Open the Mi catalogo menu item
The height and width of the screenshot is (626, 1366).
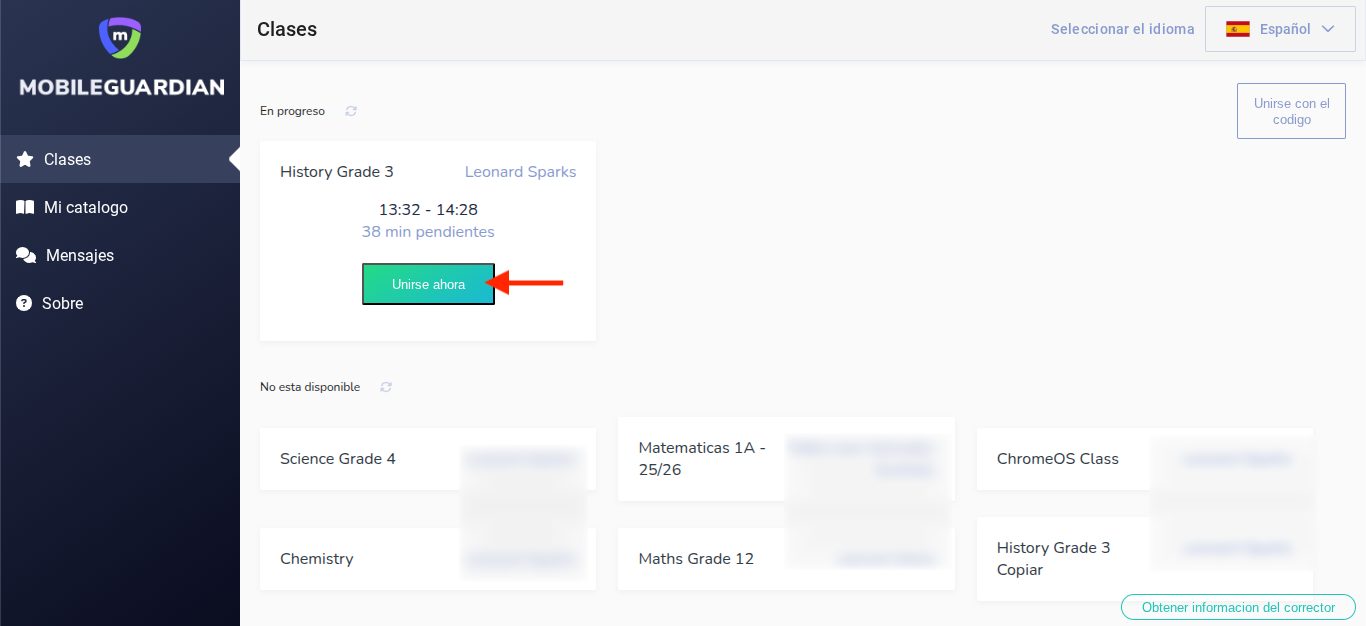coord(86,208)
